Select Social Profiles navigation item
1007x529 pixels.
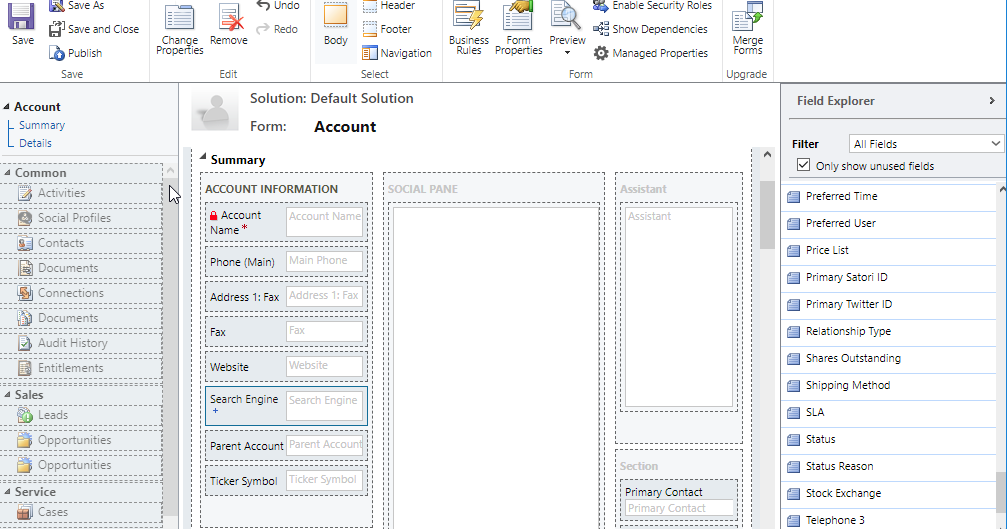click(81, 218)
